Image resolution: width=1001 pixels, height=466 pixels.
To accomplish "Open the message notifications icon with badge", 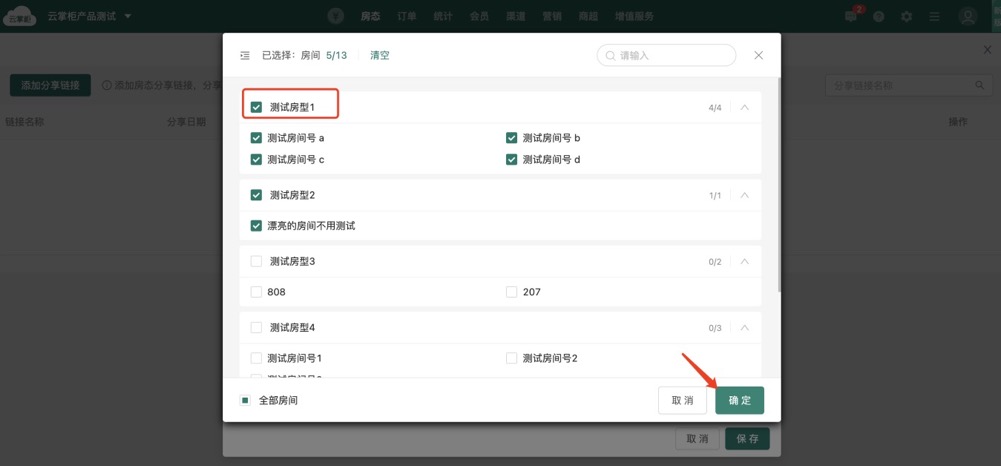I will [851, 16].
